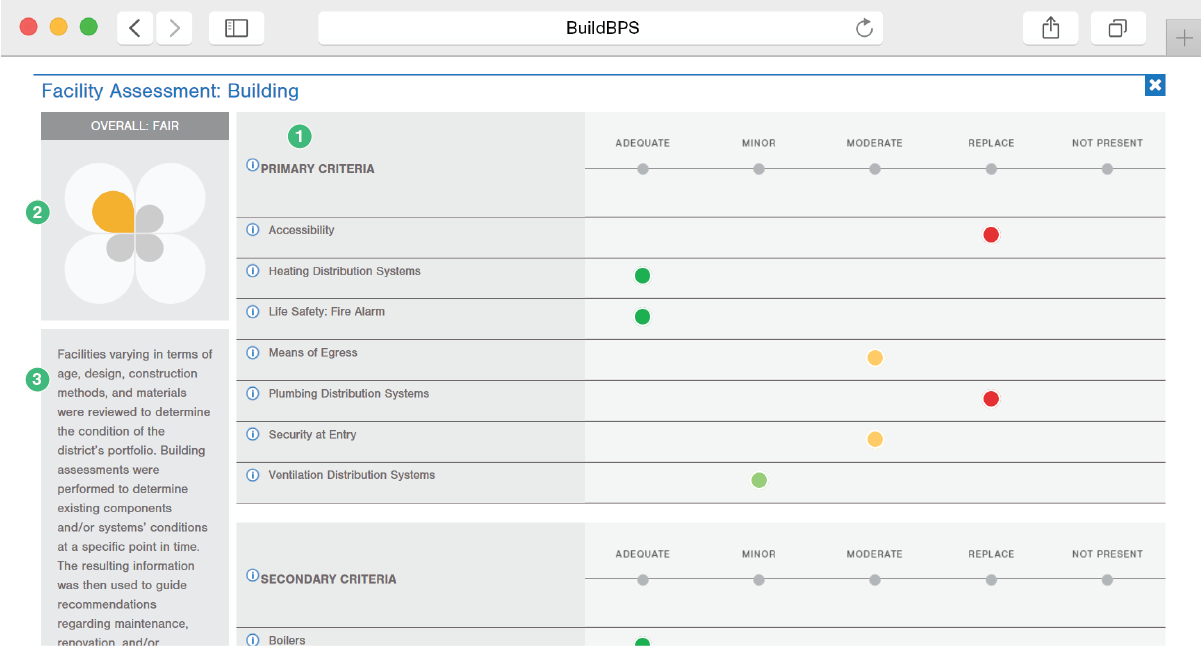The height and width of the screenshot is (646, 1201).
Task: Click the info icon beside Accessibility
Action: [253, 230]
